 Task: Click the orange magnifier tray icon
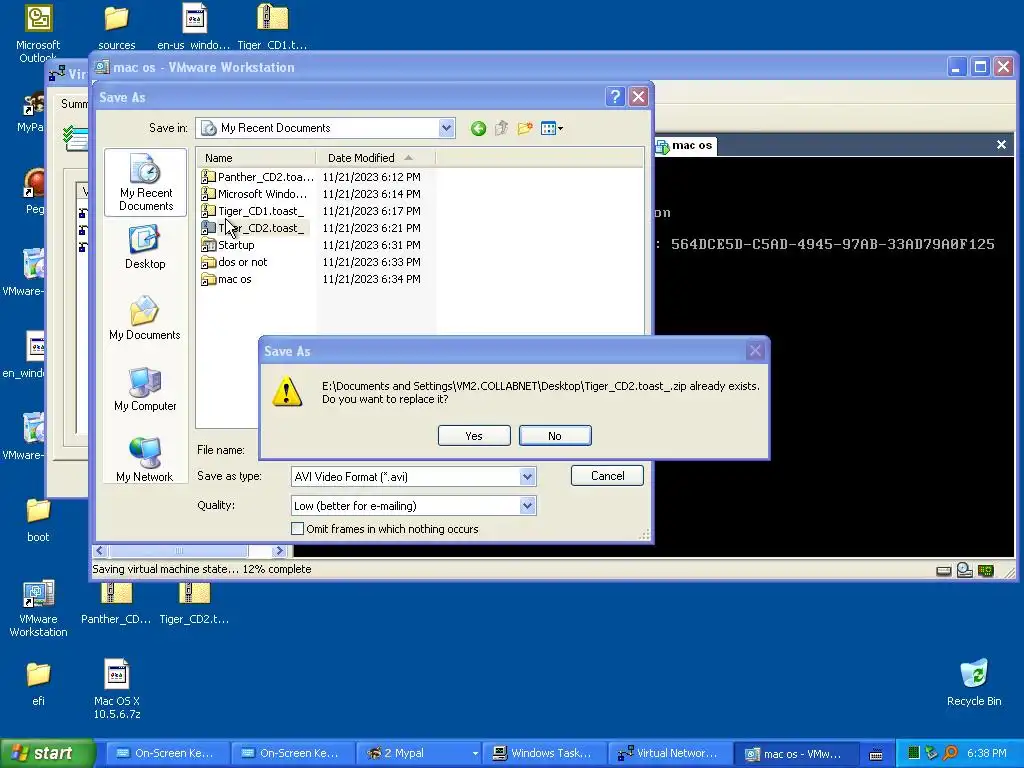pos(950,753)
